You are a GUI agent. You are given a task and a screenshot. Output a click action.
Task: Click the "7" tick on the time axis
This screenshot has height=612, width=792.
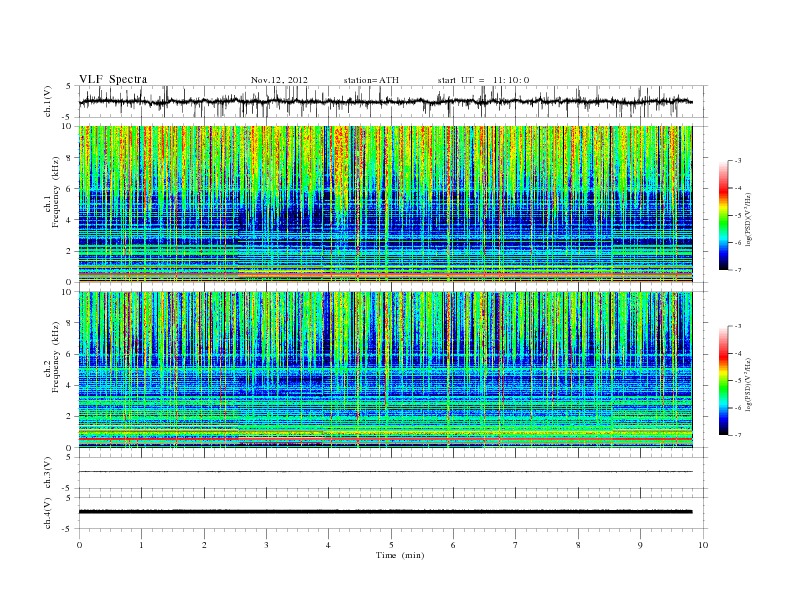coord(516,545)
